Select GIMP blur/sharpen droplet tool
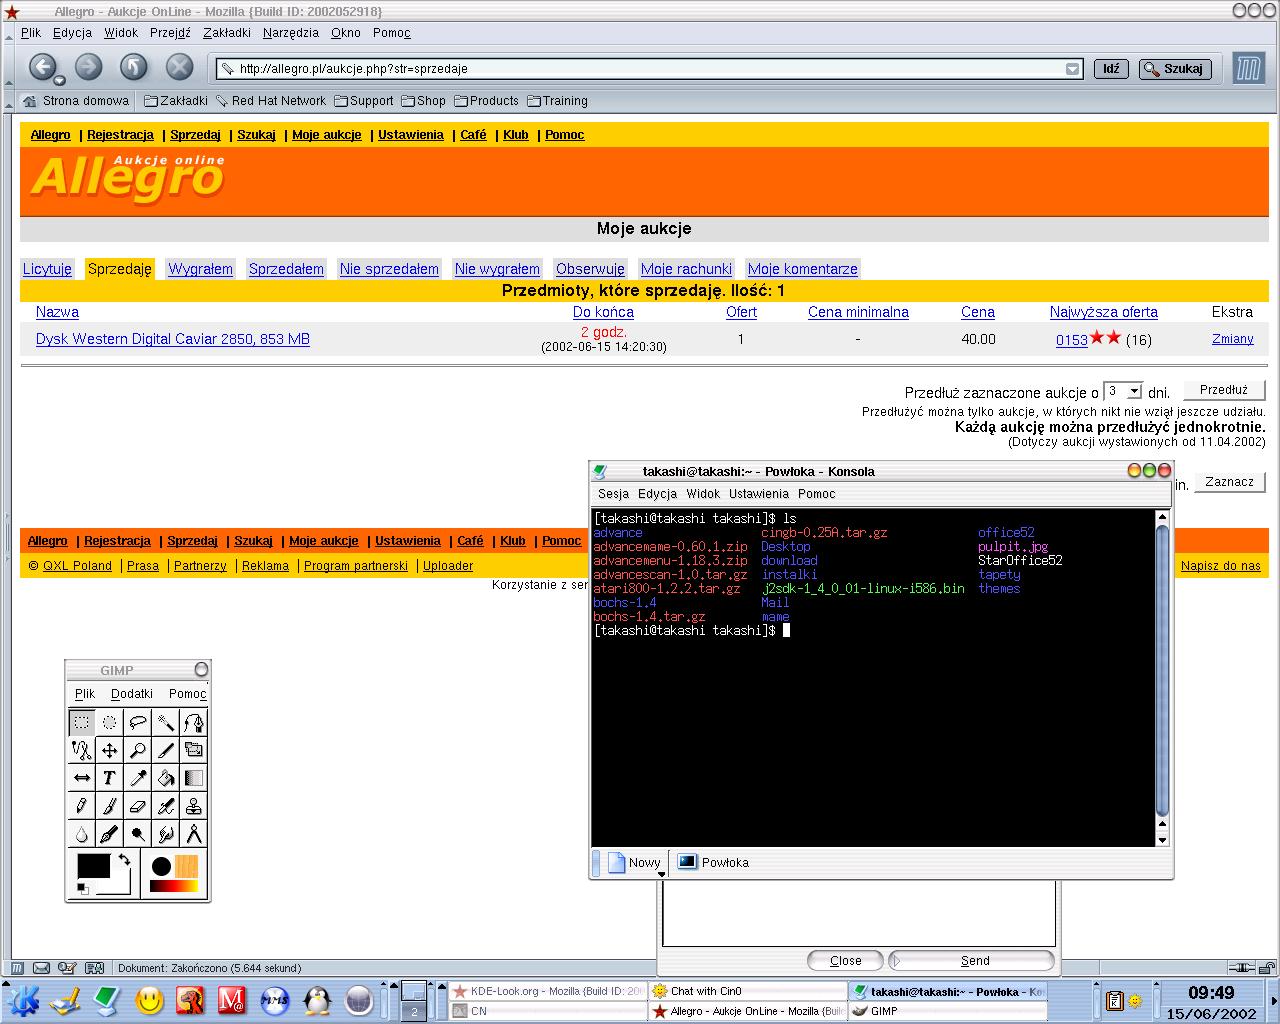The height and width of the screenshot is (1024, 1280). coord(82,834)
